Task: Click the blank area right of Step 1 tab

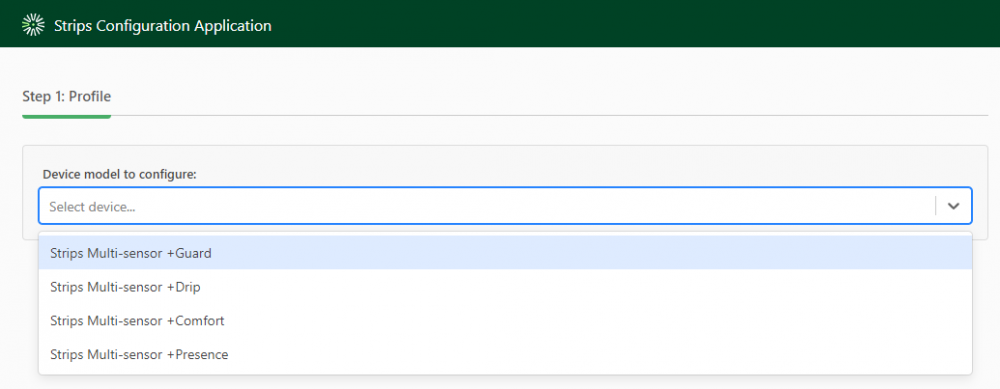Action: pyautogui.click(x=549, y=96)
